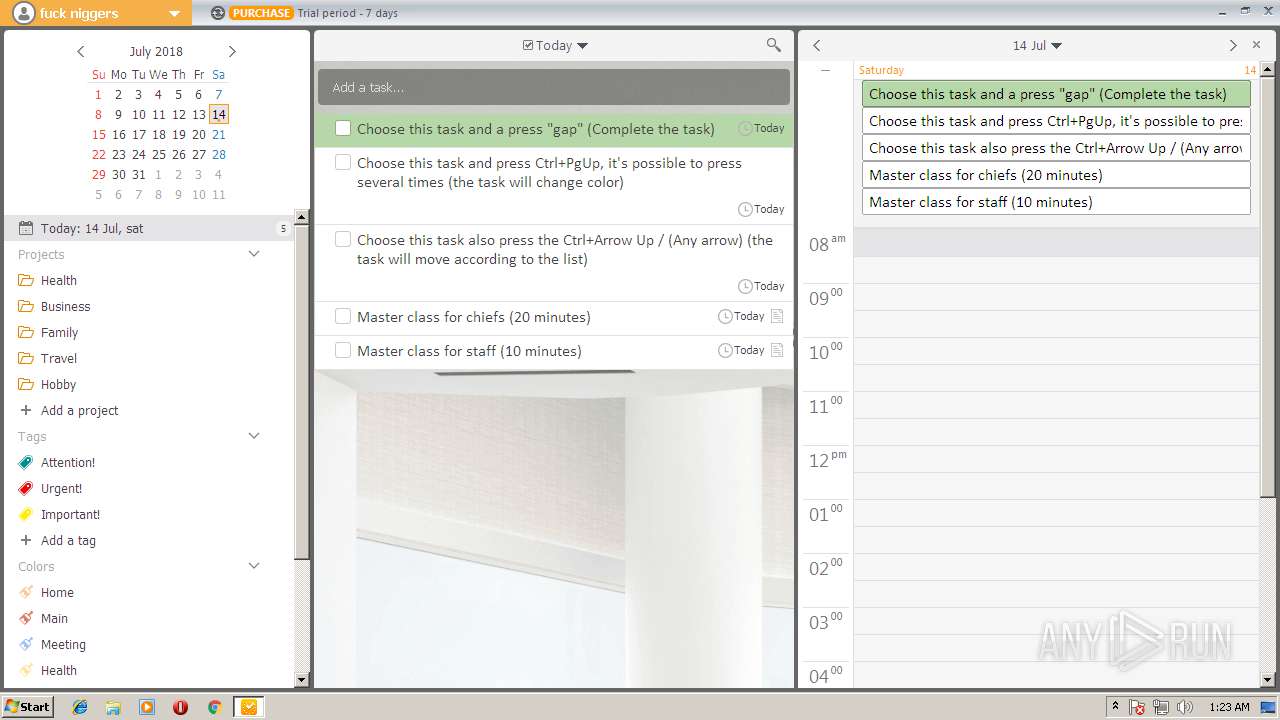1280x720 pixels.
Task: Open note icon on 'Master class for staff'
Action: (777, 350)
